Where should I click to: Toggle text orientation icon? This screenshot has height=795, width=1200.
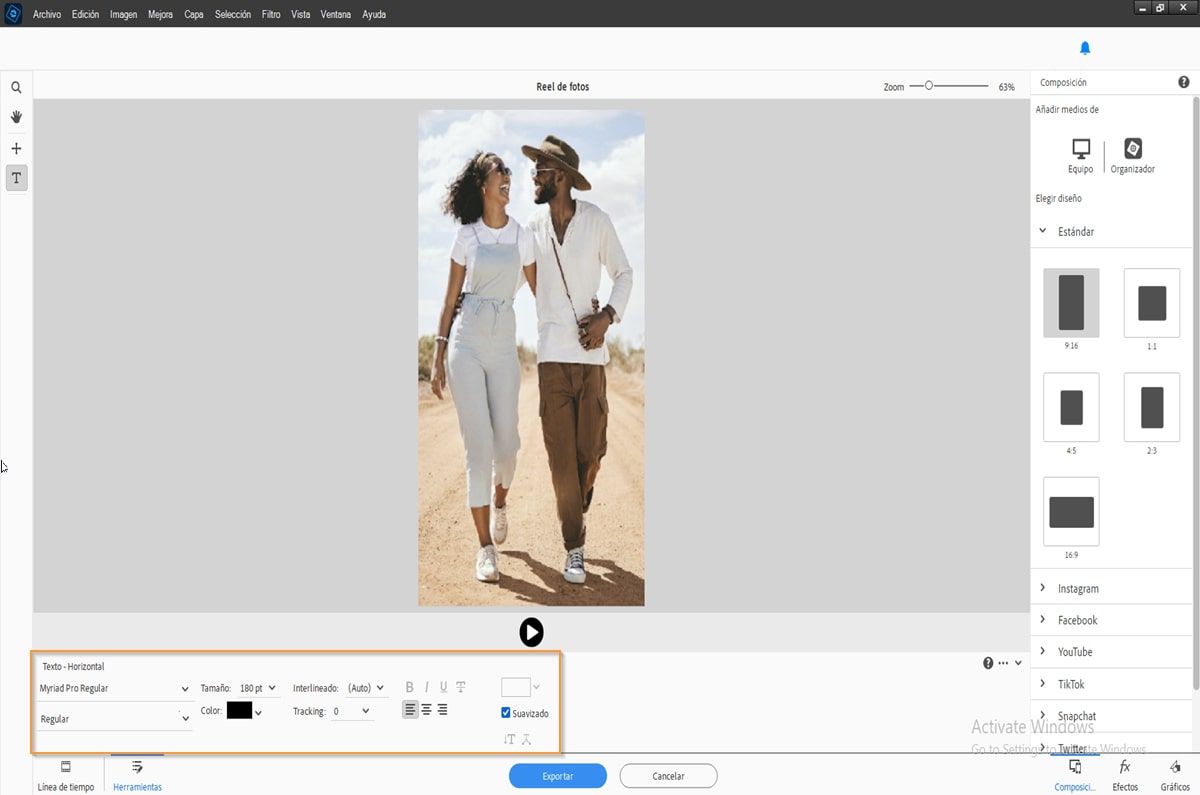coord(510,739)
